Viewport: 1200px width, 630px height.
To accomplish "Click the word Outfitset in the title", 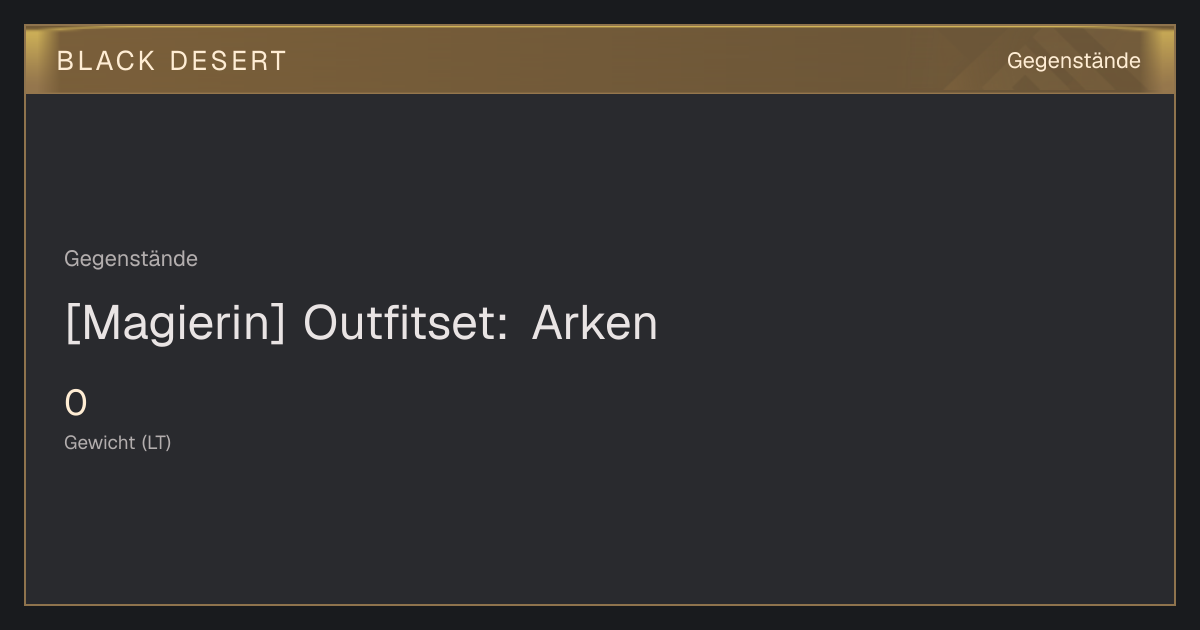I will coord(400,324).
